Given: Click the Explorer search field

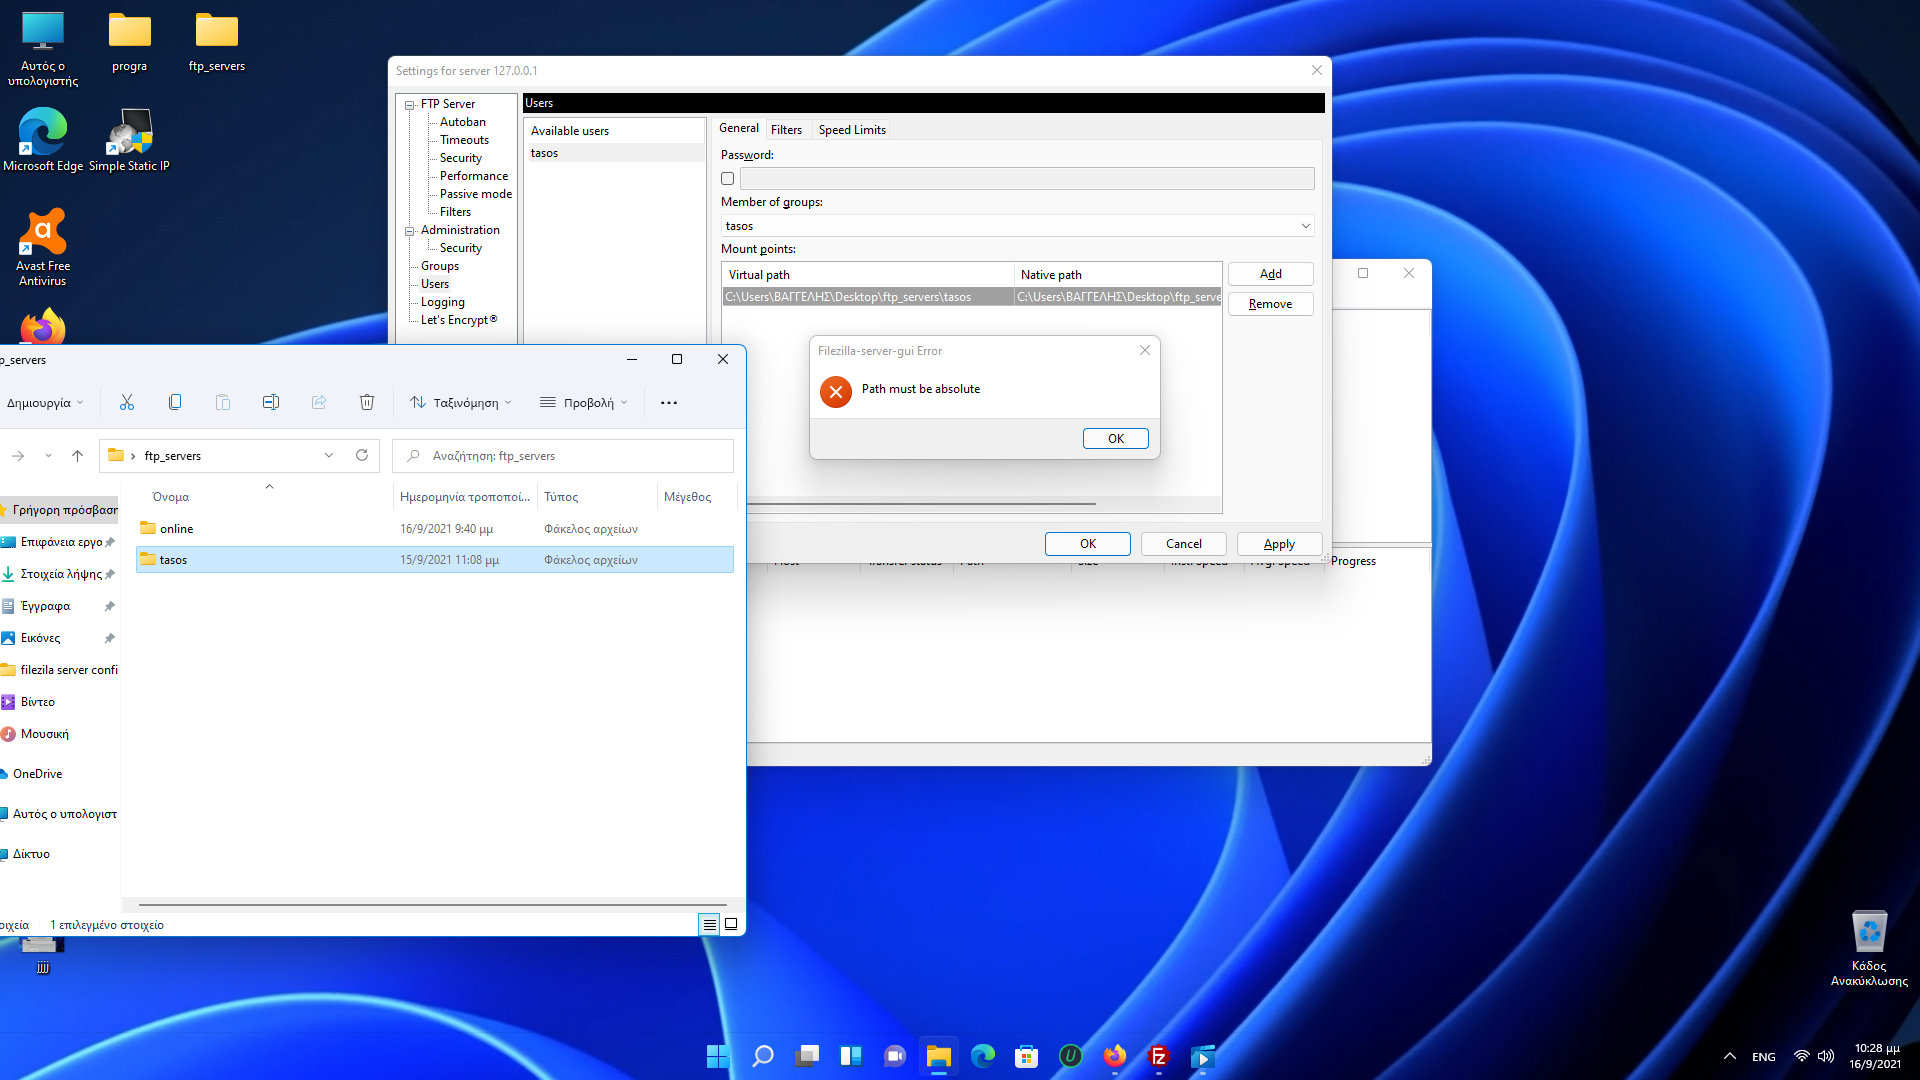Looking at the screenshot, I should pyautogui.click(x=563, y=455).
